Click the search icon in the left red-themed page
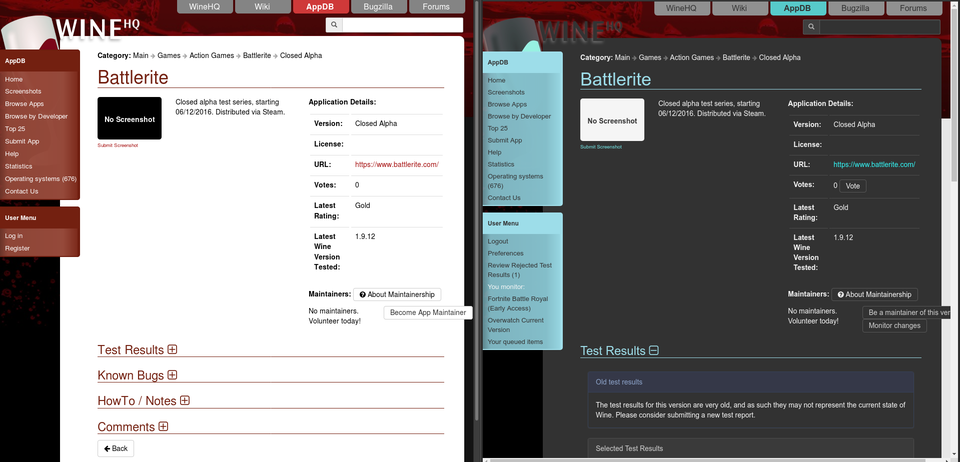 [x=334, y=25]
